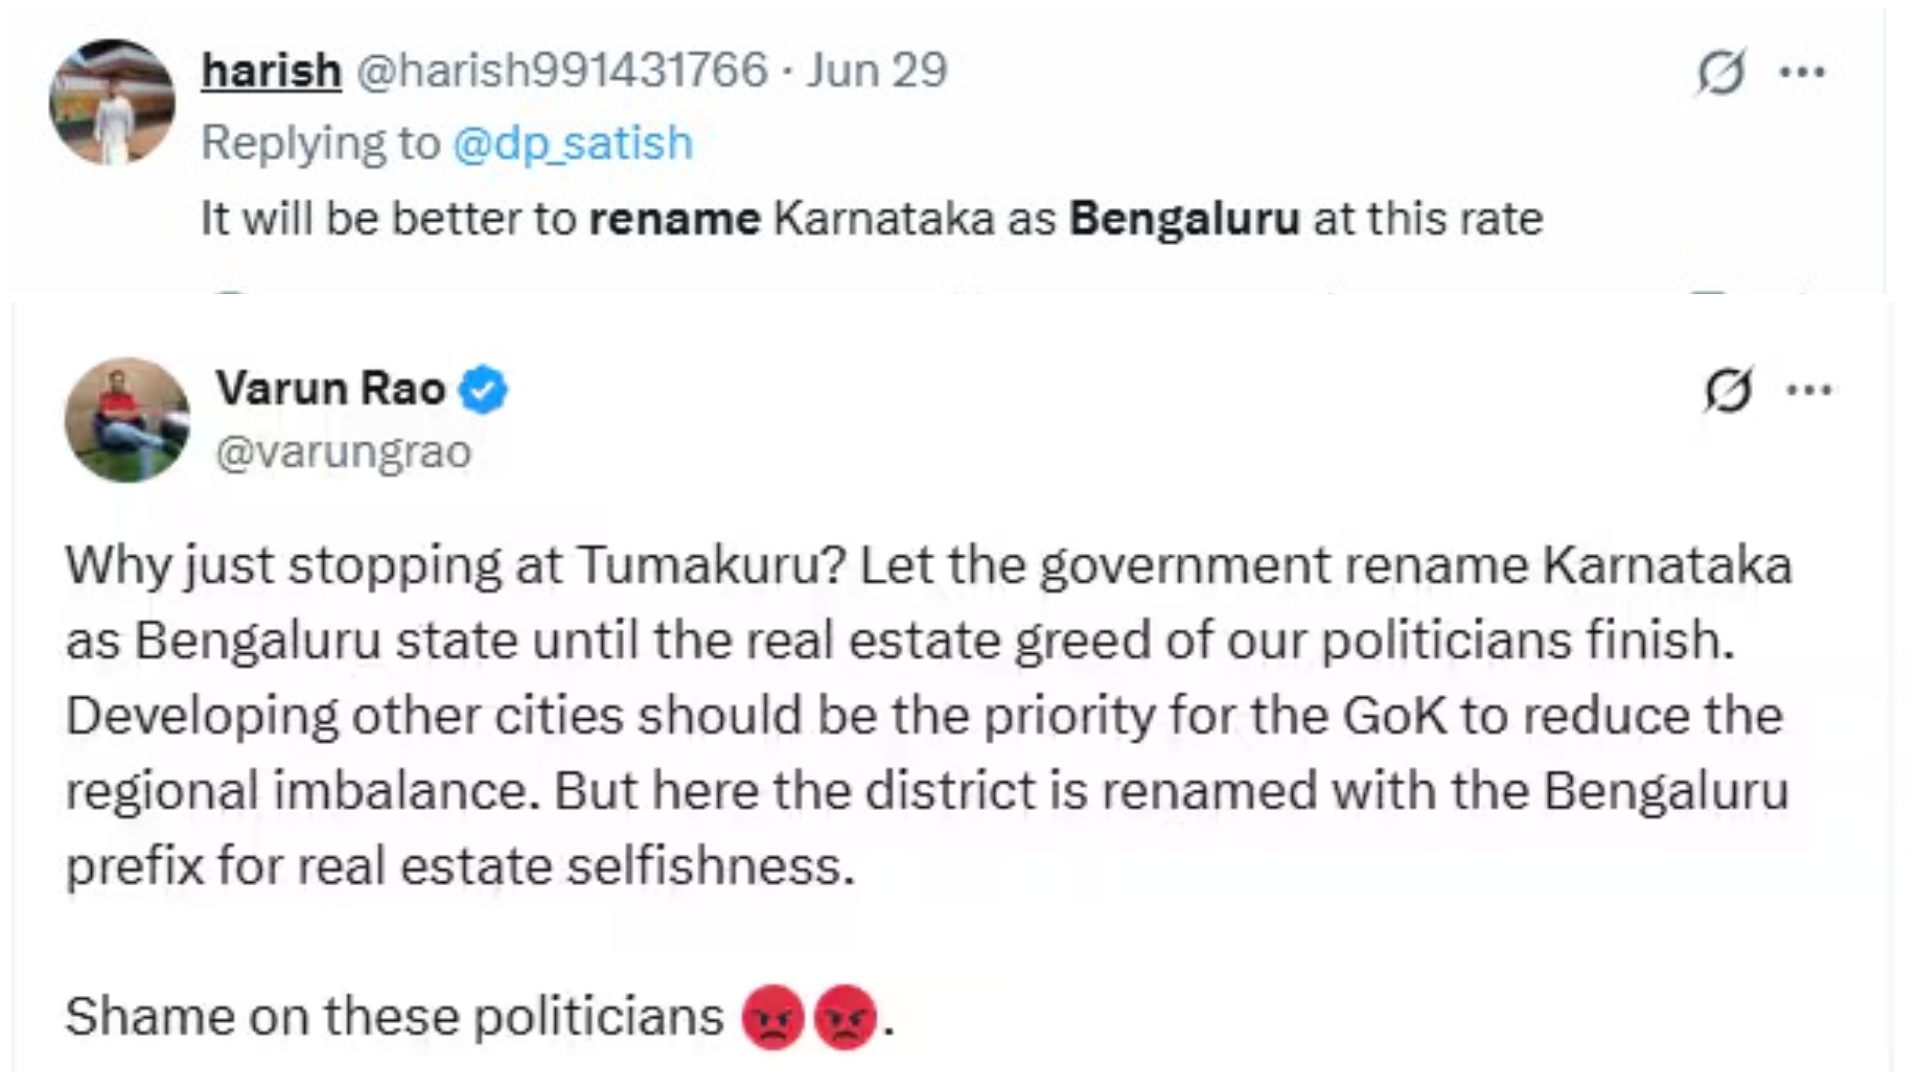
Task: Click the "Replying to" label text
Action: (x=320, y=143)
